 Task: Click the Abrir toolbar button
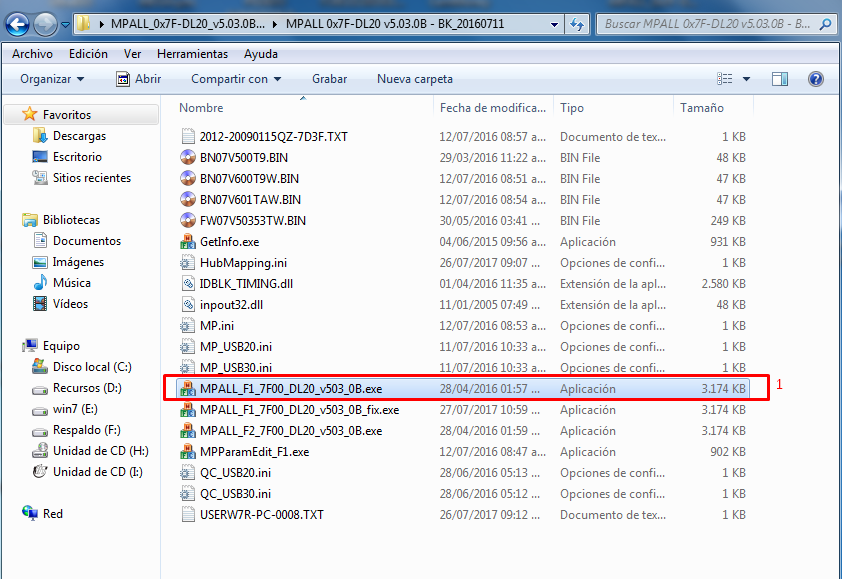(x=139, y=79)
